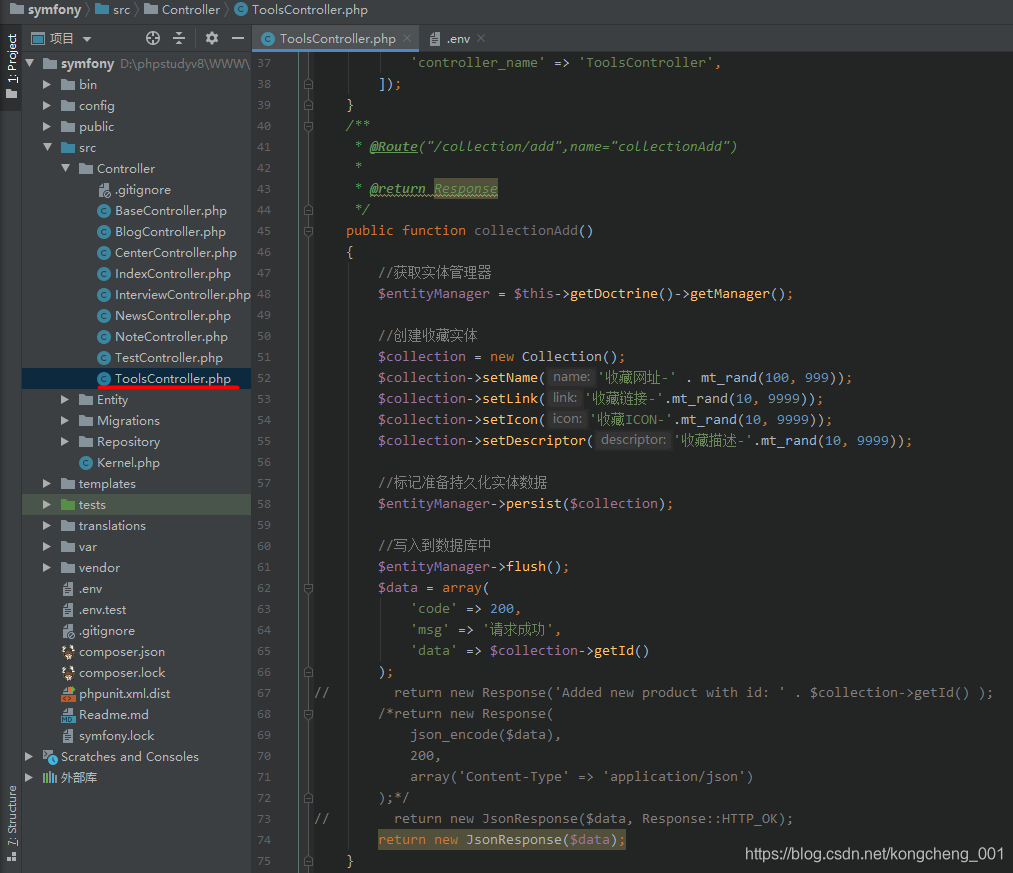The image size is (1013, 873).
Task: Close the .env tab
Action: click(481, 38)
